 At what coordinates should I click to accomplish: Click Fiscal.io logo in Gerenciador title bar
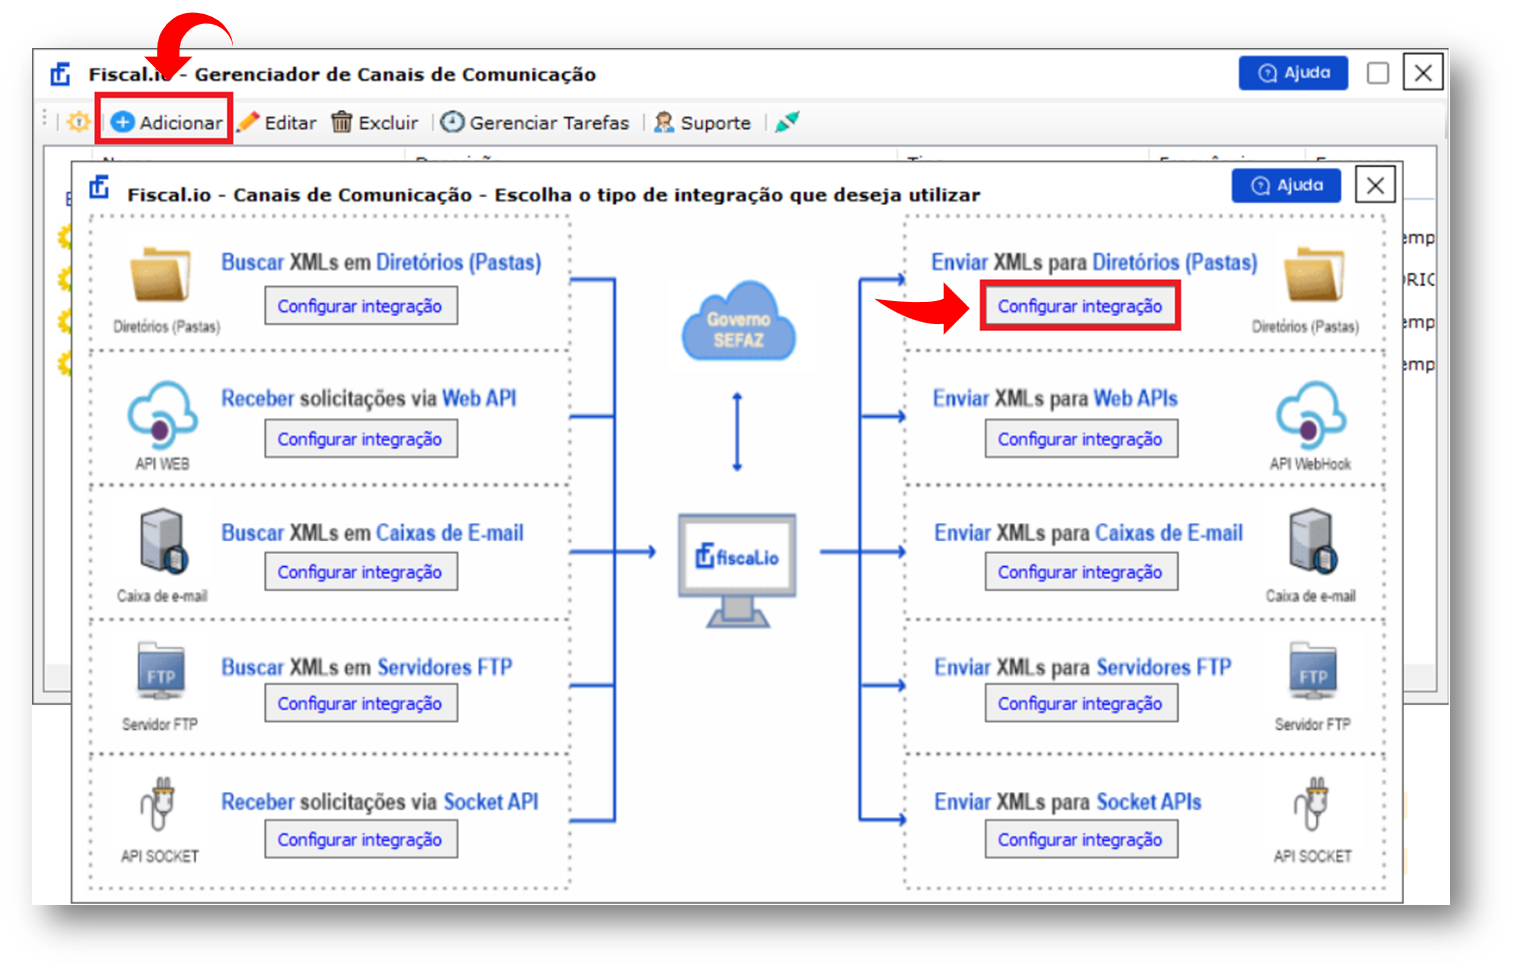pyautogui.click(x=61, y=74)
